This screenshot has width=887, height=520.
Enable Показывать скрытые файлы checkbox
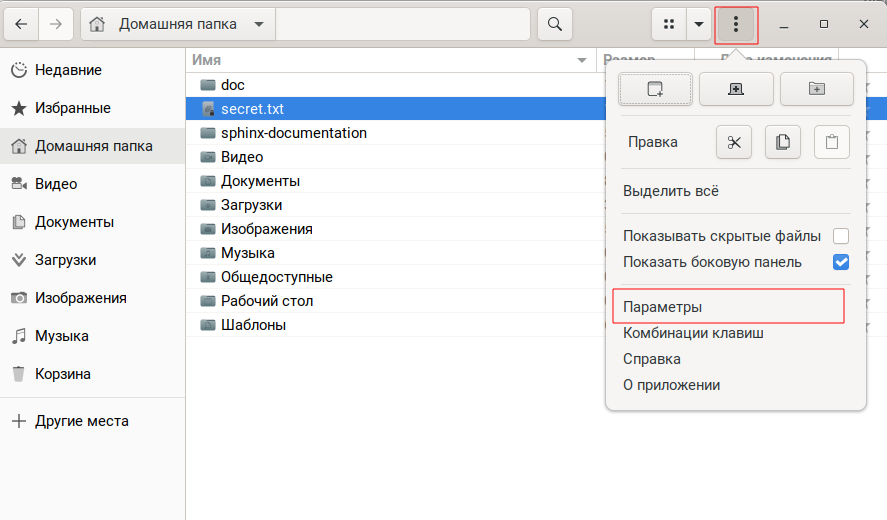point(841,236)
